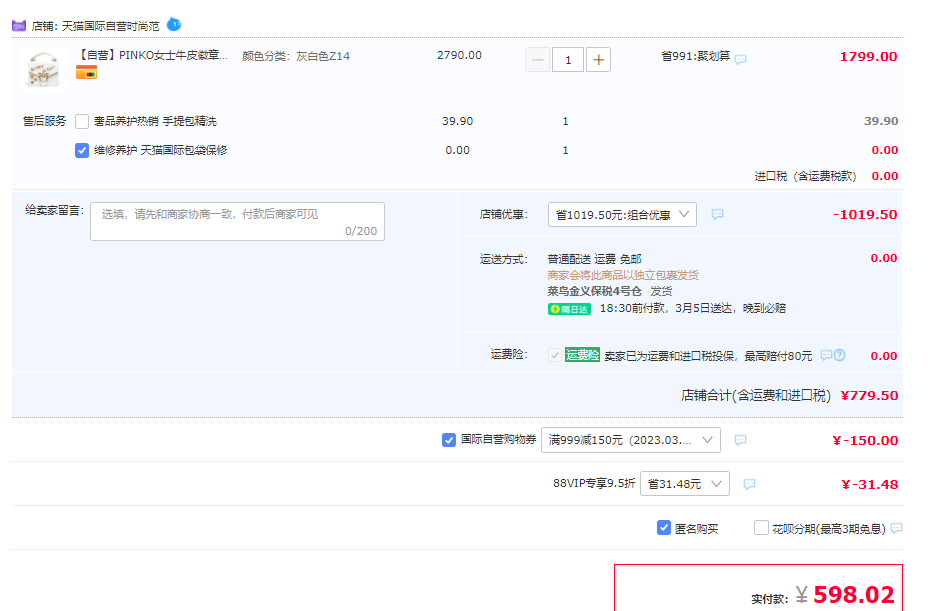The width and height of the screenshot is (931, 611).
Task: Expand the 店铺优惠 省1019.50元 dropdown
Action: click(622, 214)
